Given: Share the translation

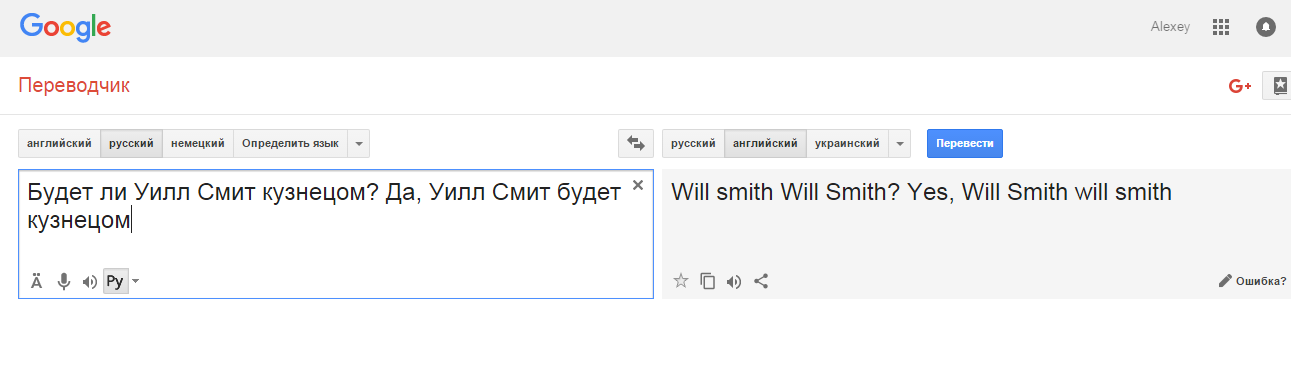Looking at the screenshot, I should (761, 281).
